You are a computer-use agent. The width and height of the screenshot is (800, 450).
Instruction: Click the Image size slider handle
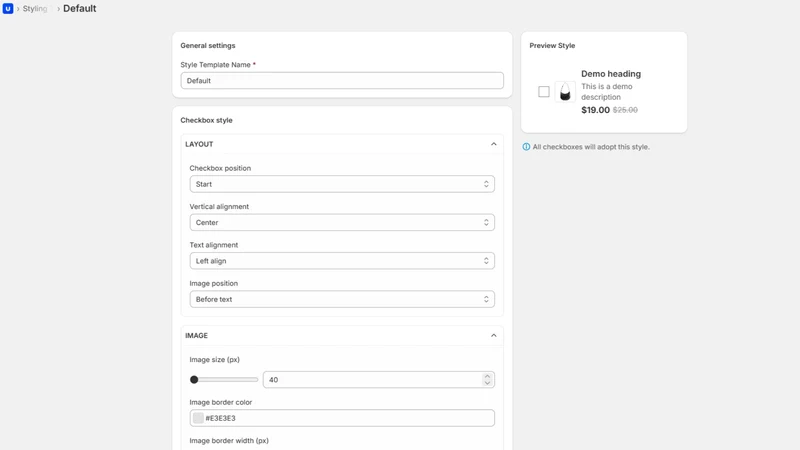[x=194, y=380]
